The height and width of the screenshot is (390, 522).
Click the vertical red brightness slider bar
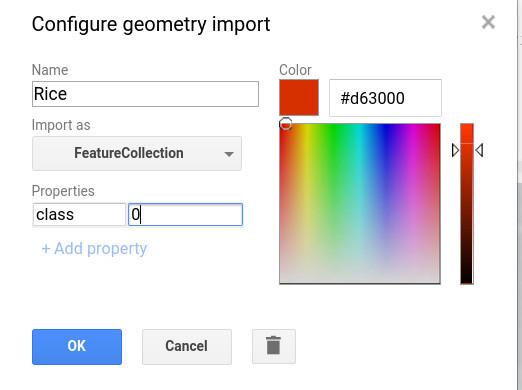(x=467, y=204)
